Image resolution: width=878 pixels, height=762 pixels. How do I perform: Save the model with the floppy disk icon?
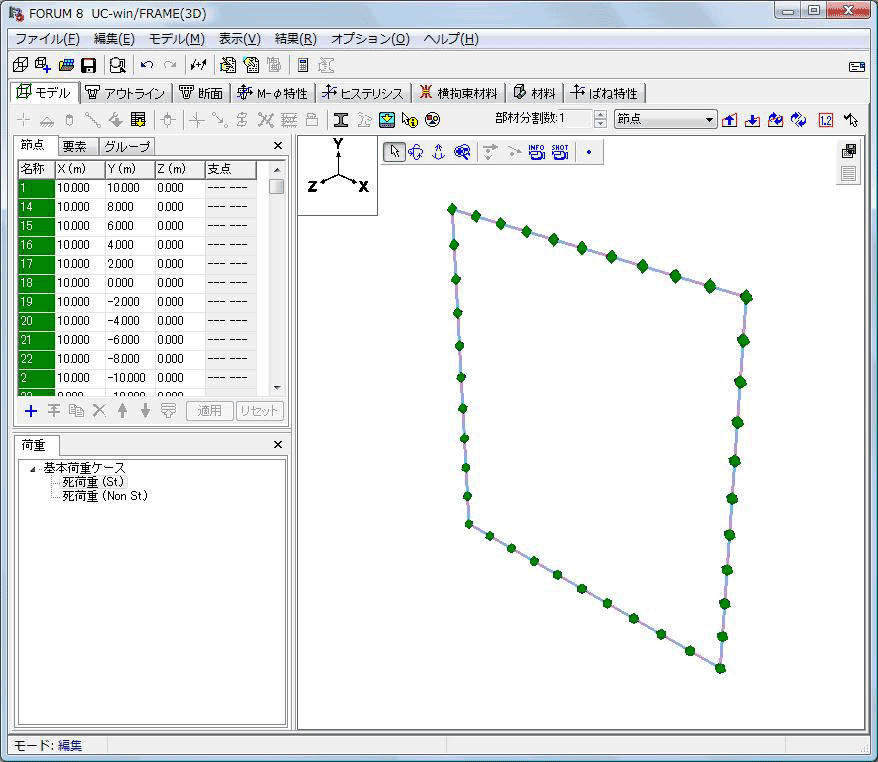pos(88,66)
